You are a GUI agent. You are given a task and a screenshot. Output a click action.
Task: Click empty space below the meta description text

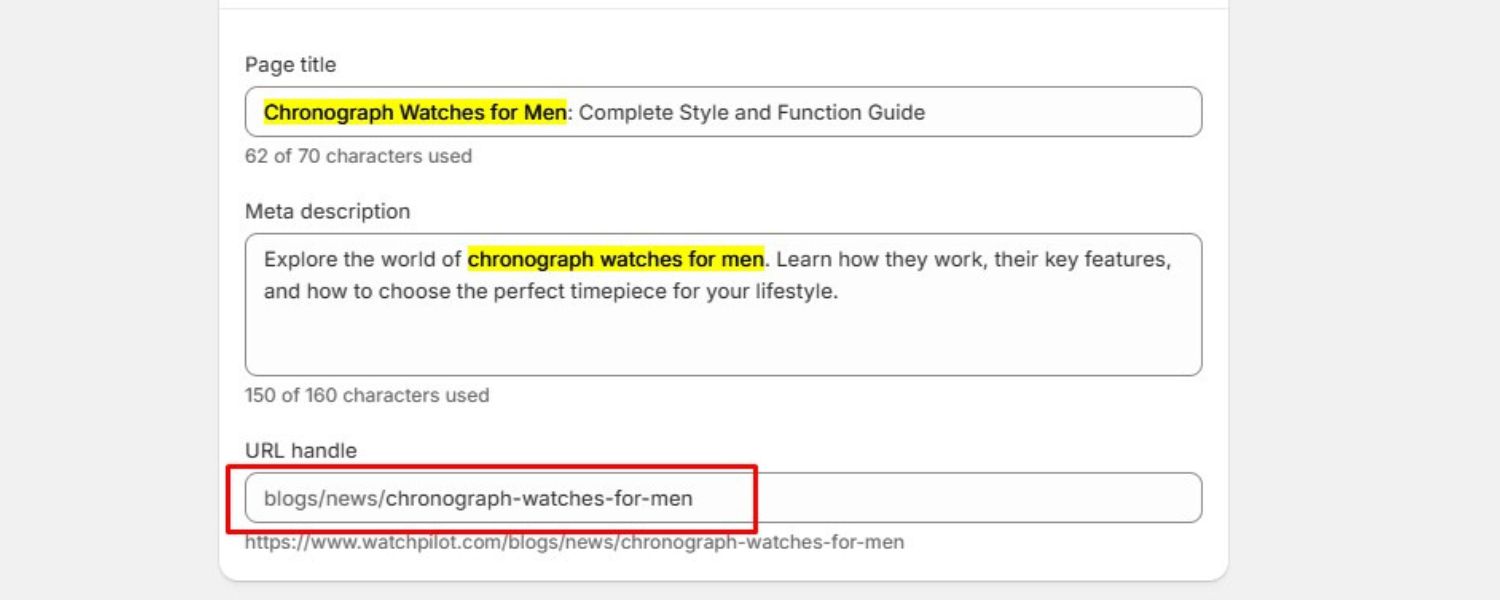click(x=720, y=345)
